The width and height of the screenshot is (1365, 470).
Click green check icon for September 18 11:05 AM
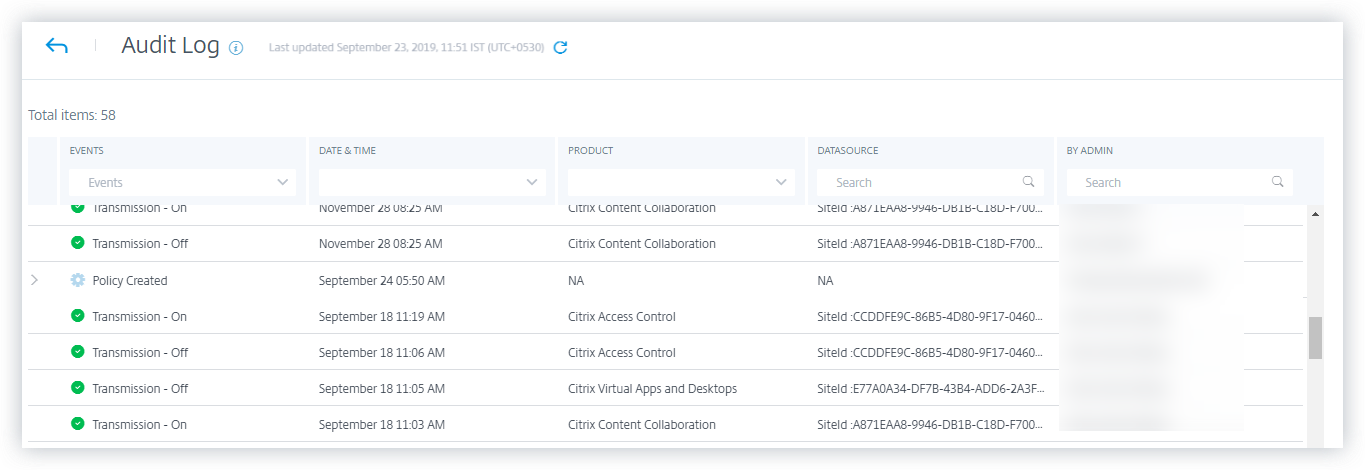coord(78,389)
